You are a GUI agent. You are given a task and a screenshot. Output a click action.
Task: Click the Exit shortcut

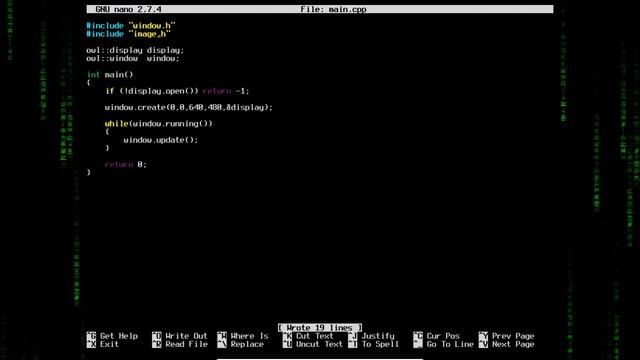pyautogui.click(x=103, y=344)
